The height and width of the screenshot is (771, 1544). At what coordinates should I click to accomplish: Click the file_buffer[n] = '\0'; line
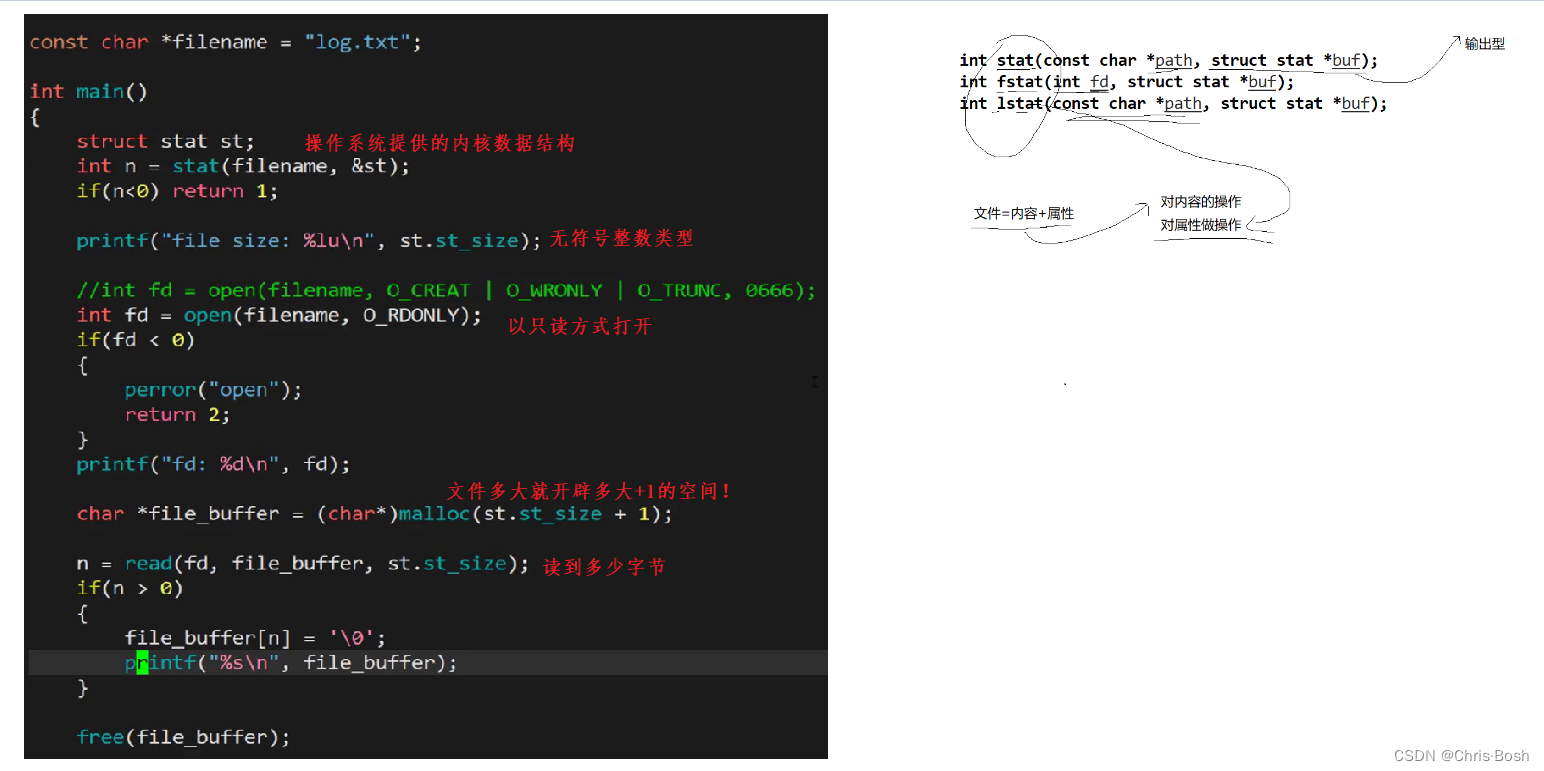click(255, 638)
